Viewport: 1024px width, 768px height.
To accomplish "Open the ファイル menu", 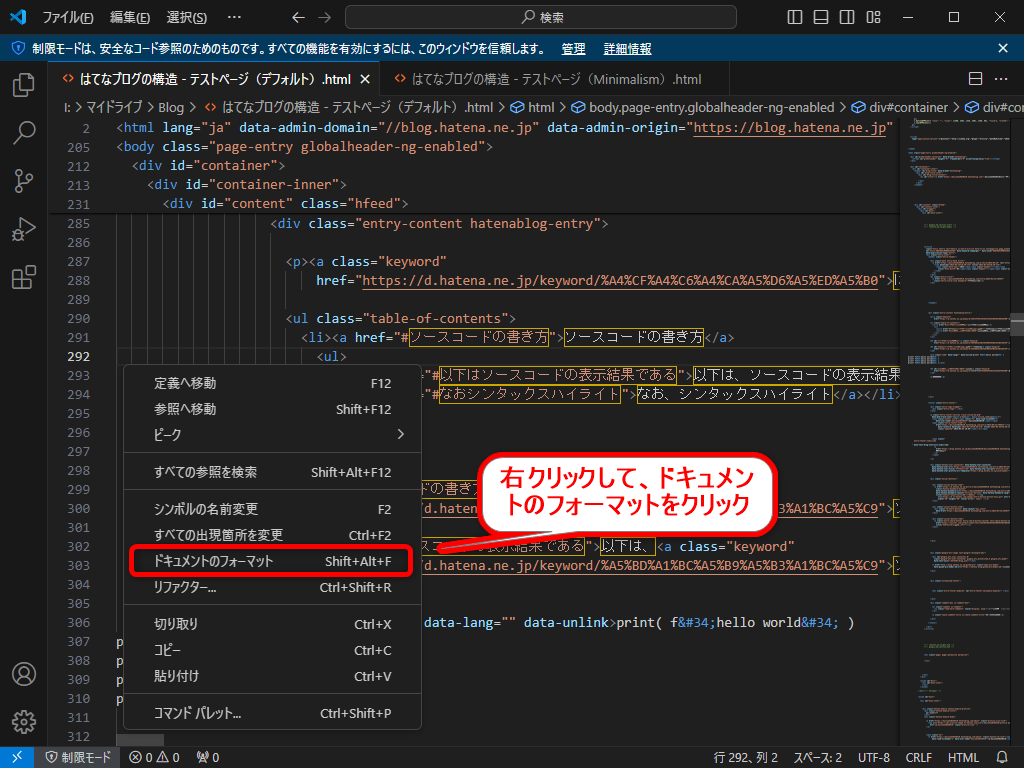I will click(67, 17).
